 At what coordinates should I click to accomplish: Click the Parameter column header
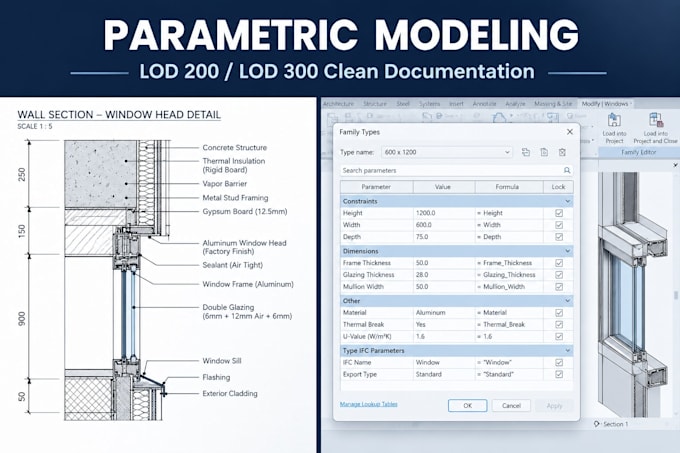(x=376, y=187)
